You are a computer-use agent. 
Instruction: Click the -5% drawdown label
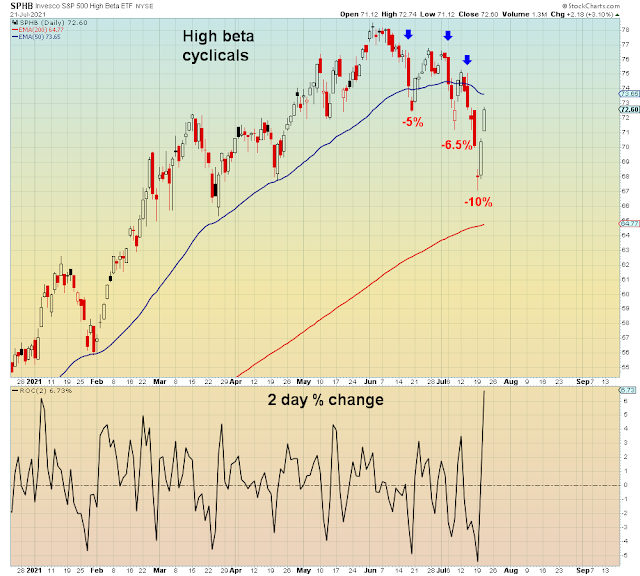point(413,122)
